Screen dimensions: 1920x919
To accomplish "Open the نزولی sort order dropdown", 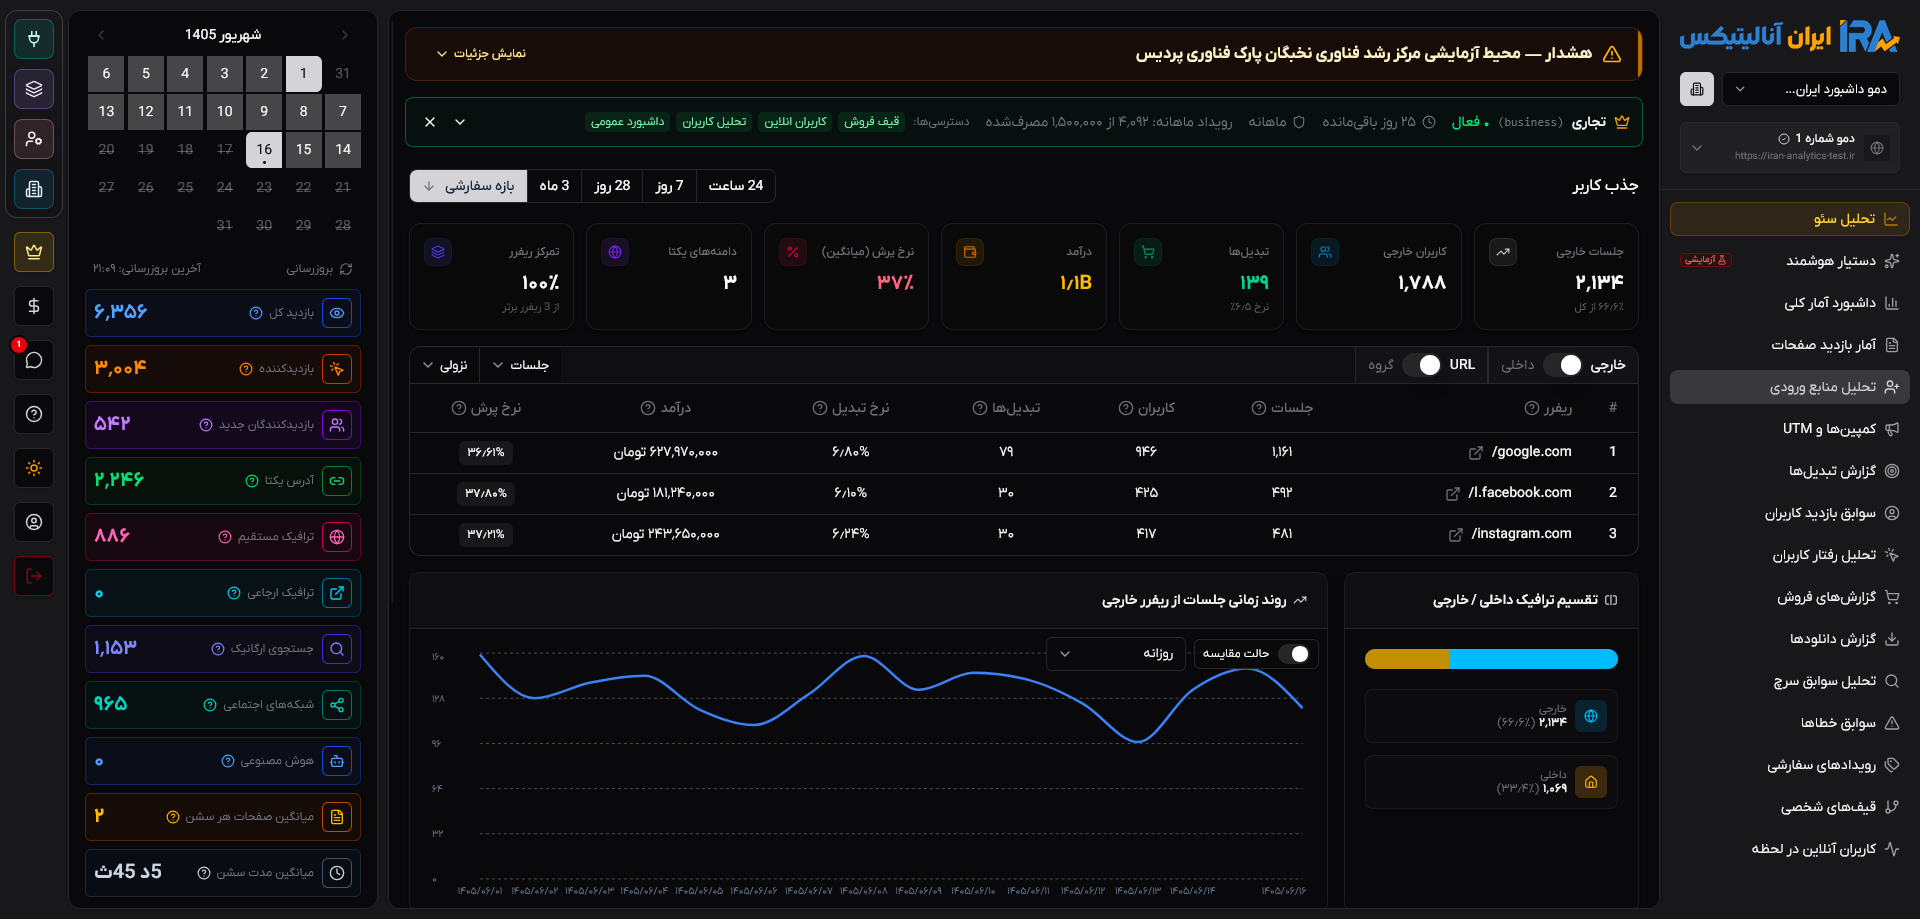I will pos(445,365).
